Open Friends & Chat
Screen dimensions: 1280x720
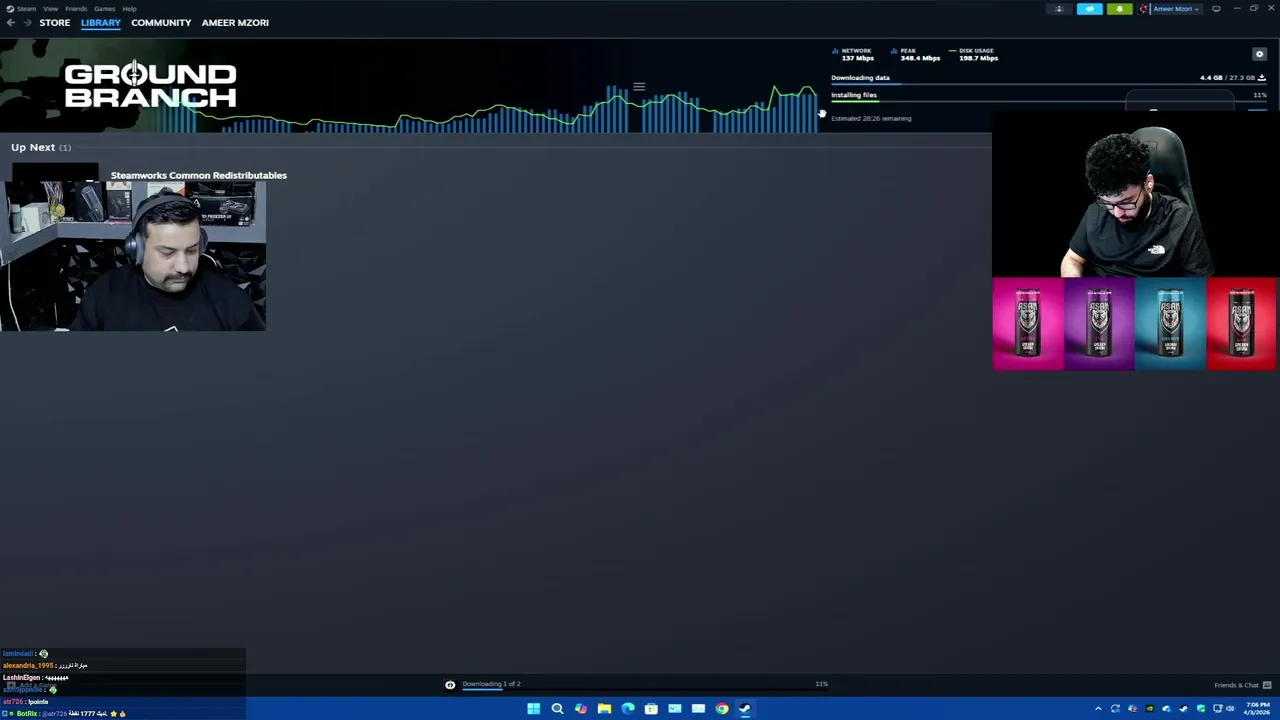[1236, 685]
